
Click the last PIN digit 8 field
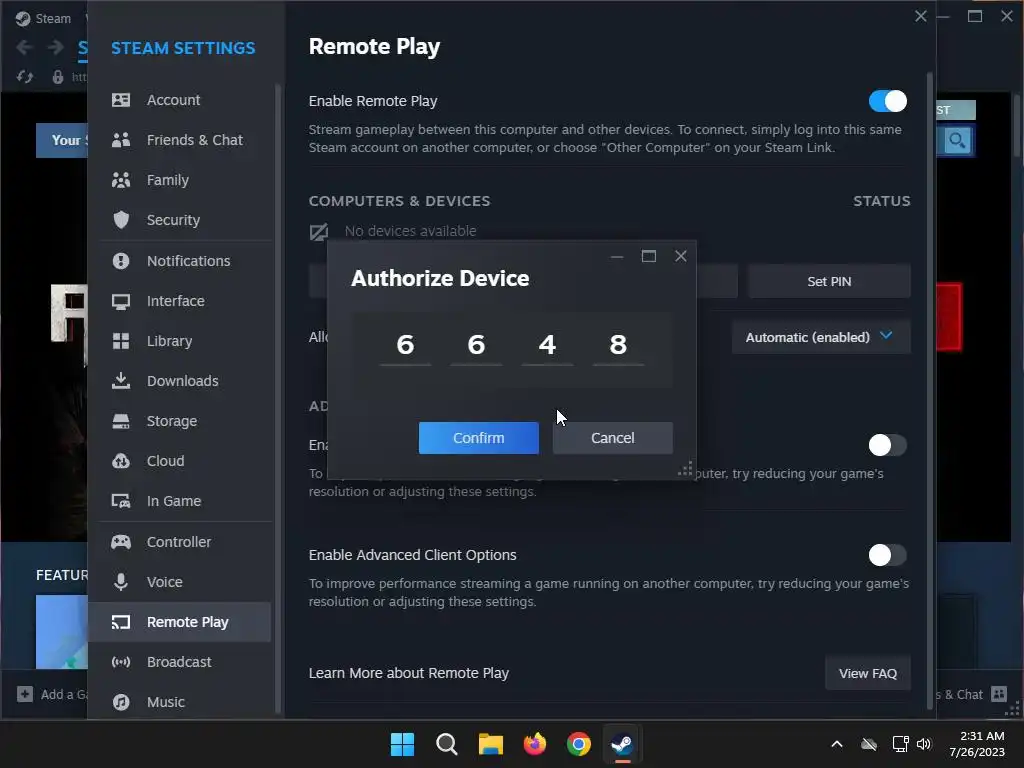(618, 345)
